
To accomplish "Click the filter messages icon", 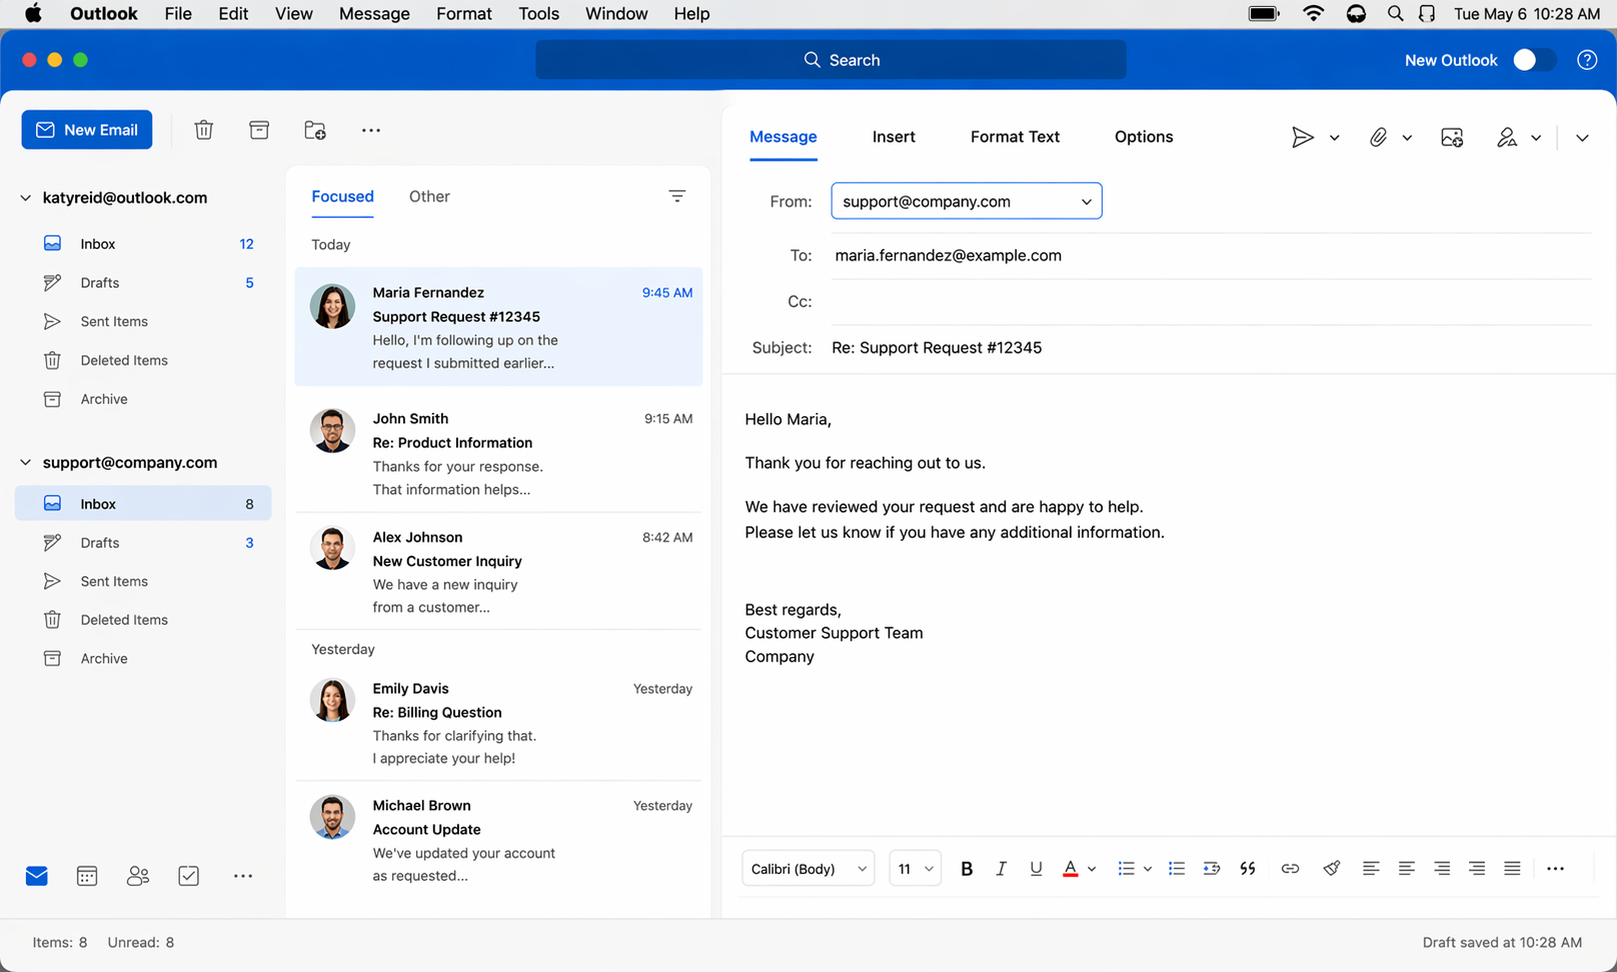I will point(677,196).
